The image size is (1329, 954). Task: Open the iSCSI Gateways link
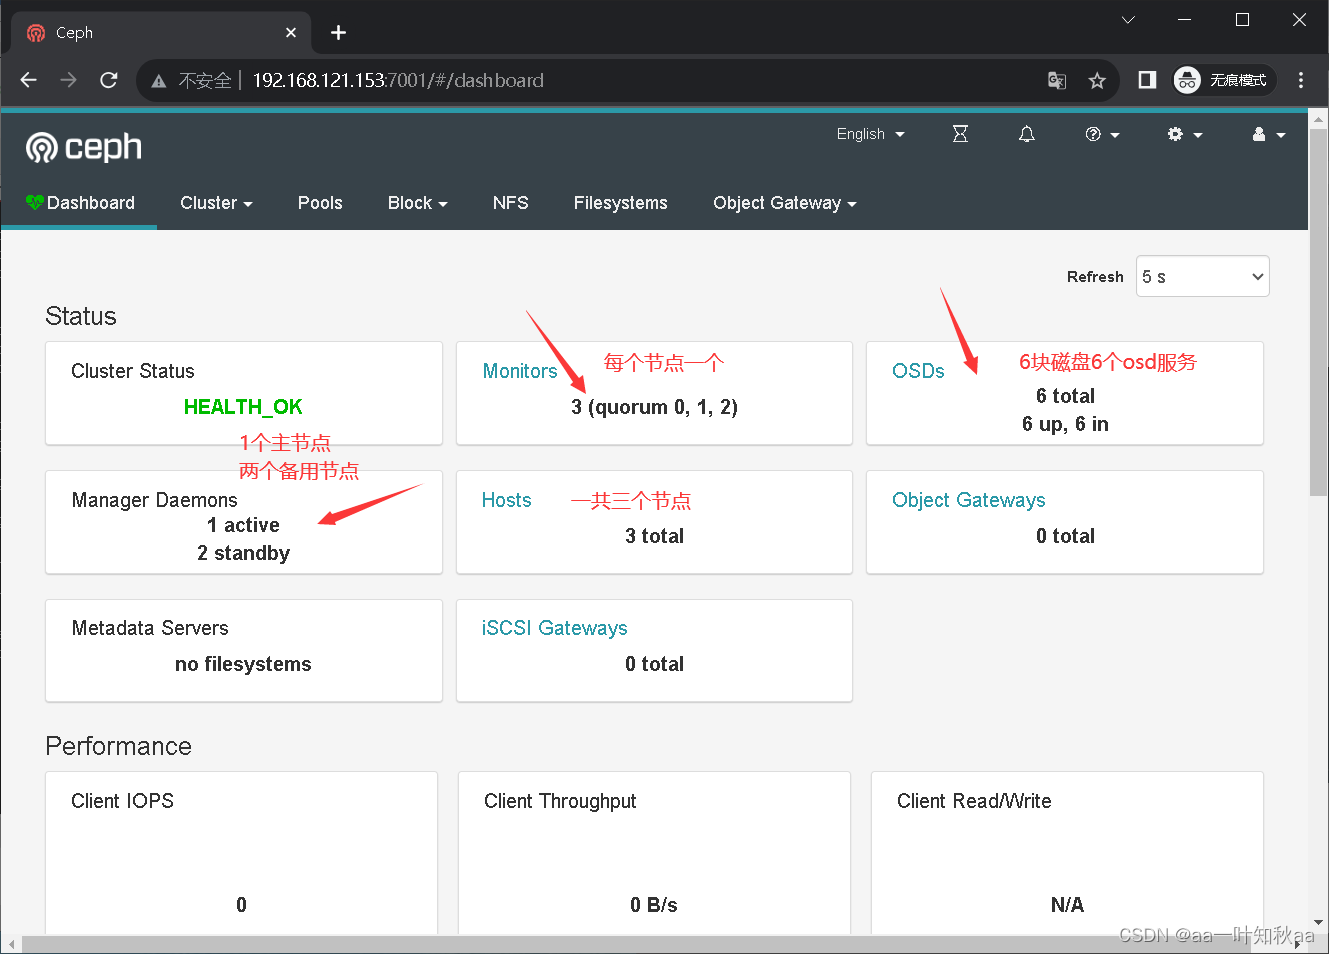(x=554, y=628)
